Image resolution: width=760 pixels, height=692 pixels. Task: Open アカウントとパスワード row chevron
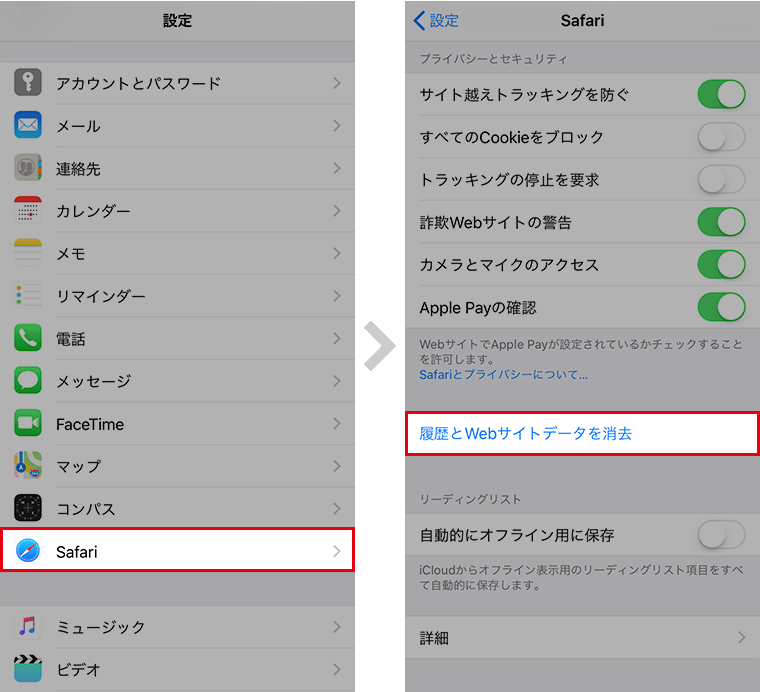tap(337, 83)
